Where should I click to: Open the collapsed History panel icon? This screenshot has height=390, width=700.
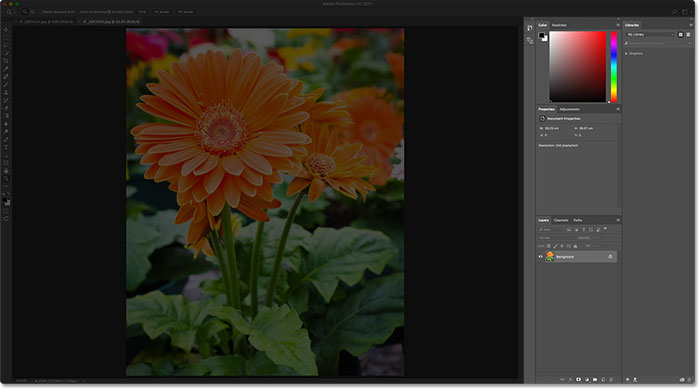pyautogui.click(x=529, y=28)
